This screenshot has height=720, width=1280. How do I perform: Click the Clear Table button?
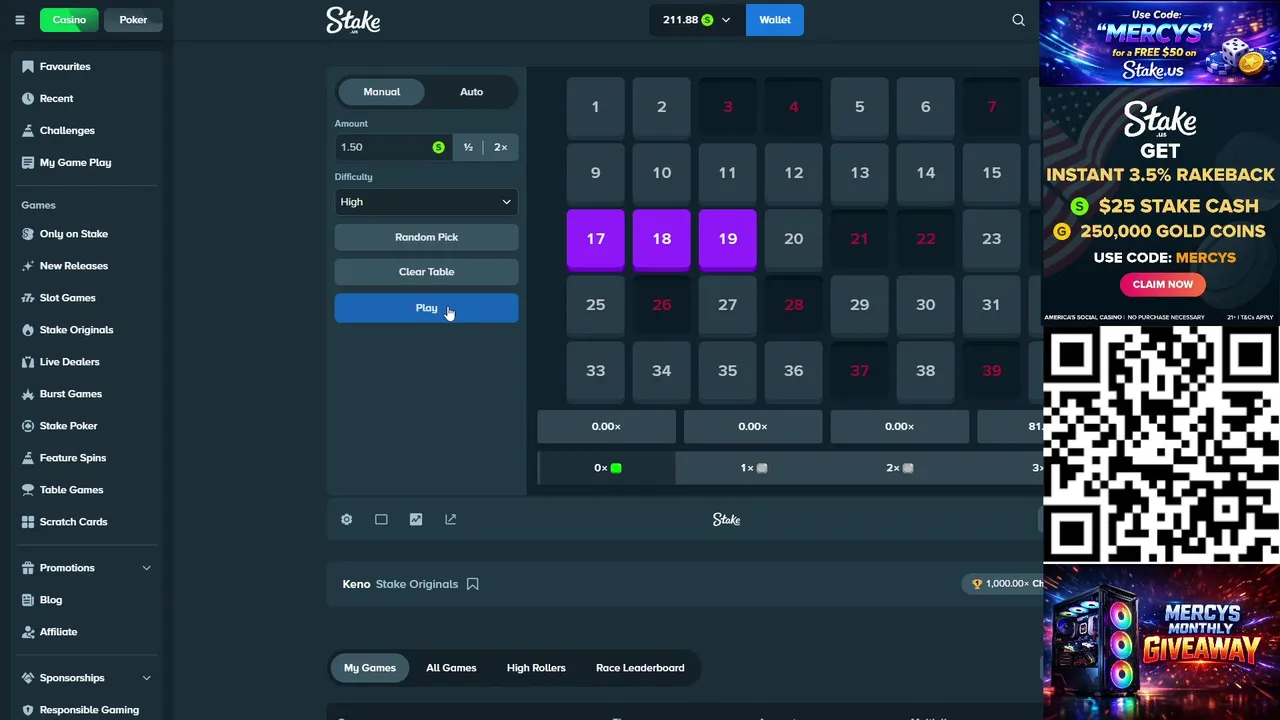pyautogui.click(x=426, y=272)
